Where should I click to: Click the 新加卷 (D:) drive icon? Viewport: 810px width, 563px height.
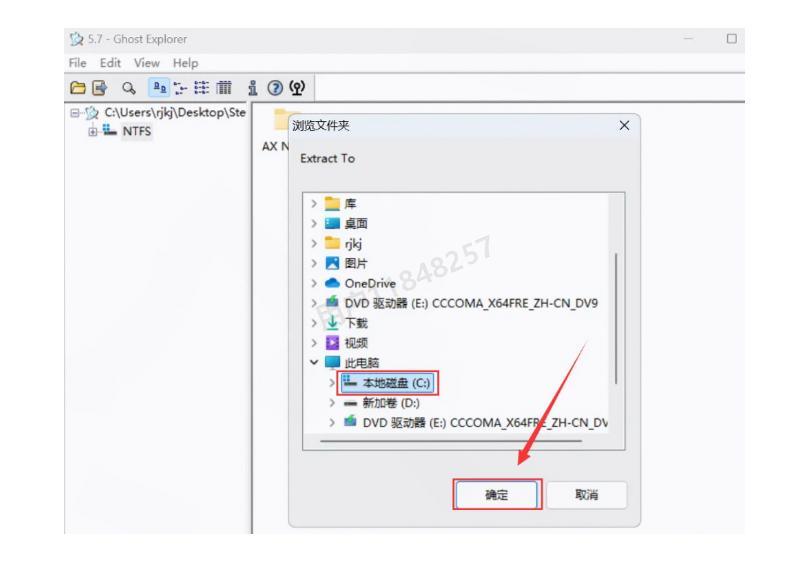coord(350,403)
